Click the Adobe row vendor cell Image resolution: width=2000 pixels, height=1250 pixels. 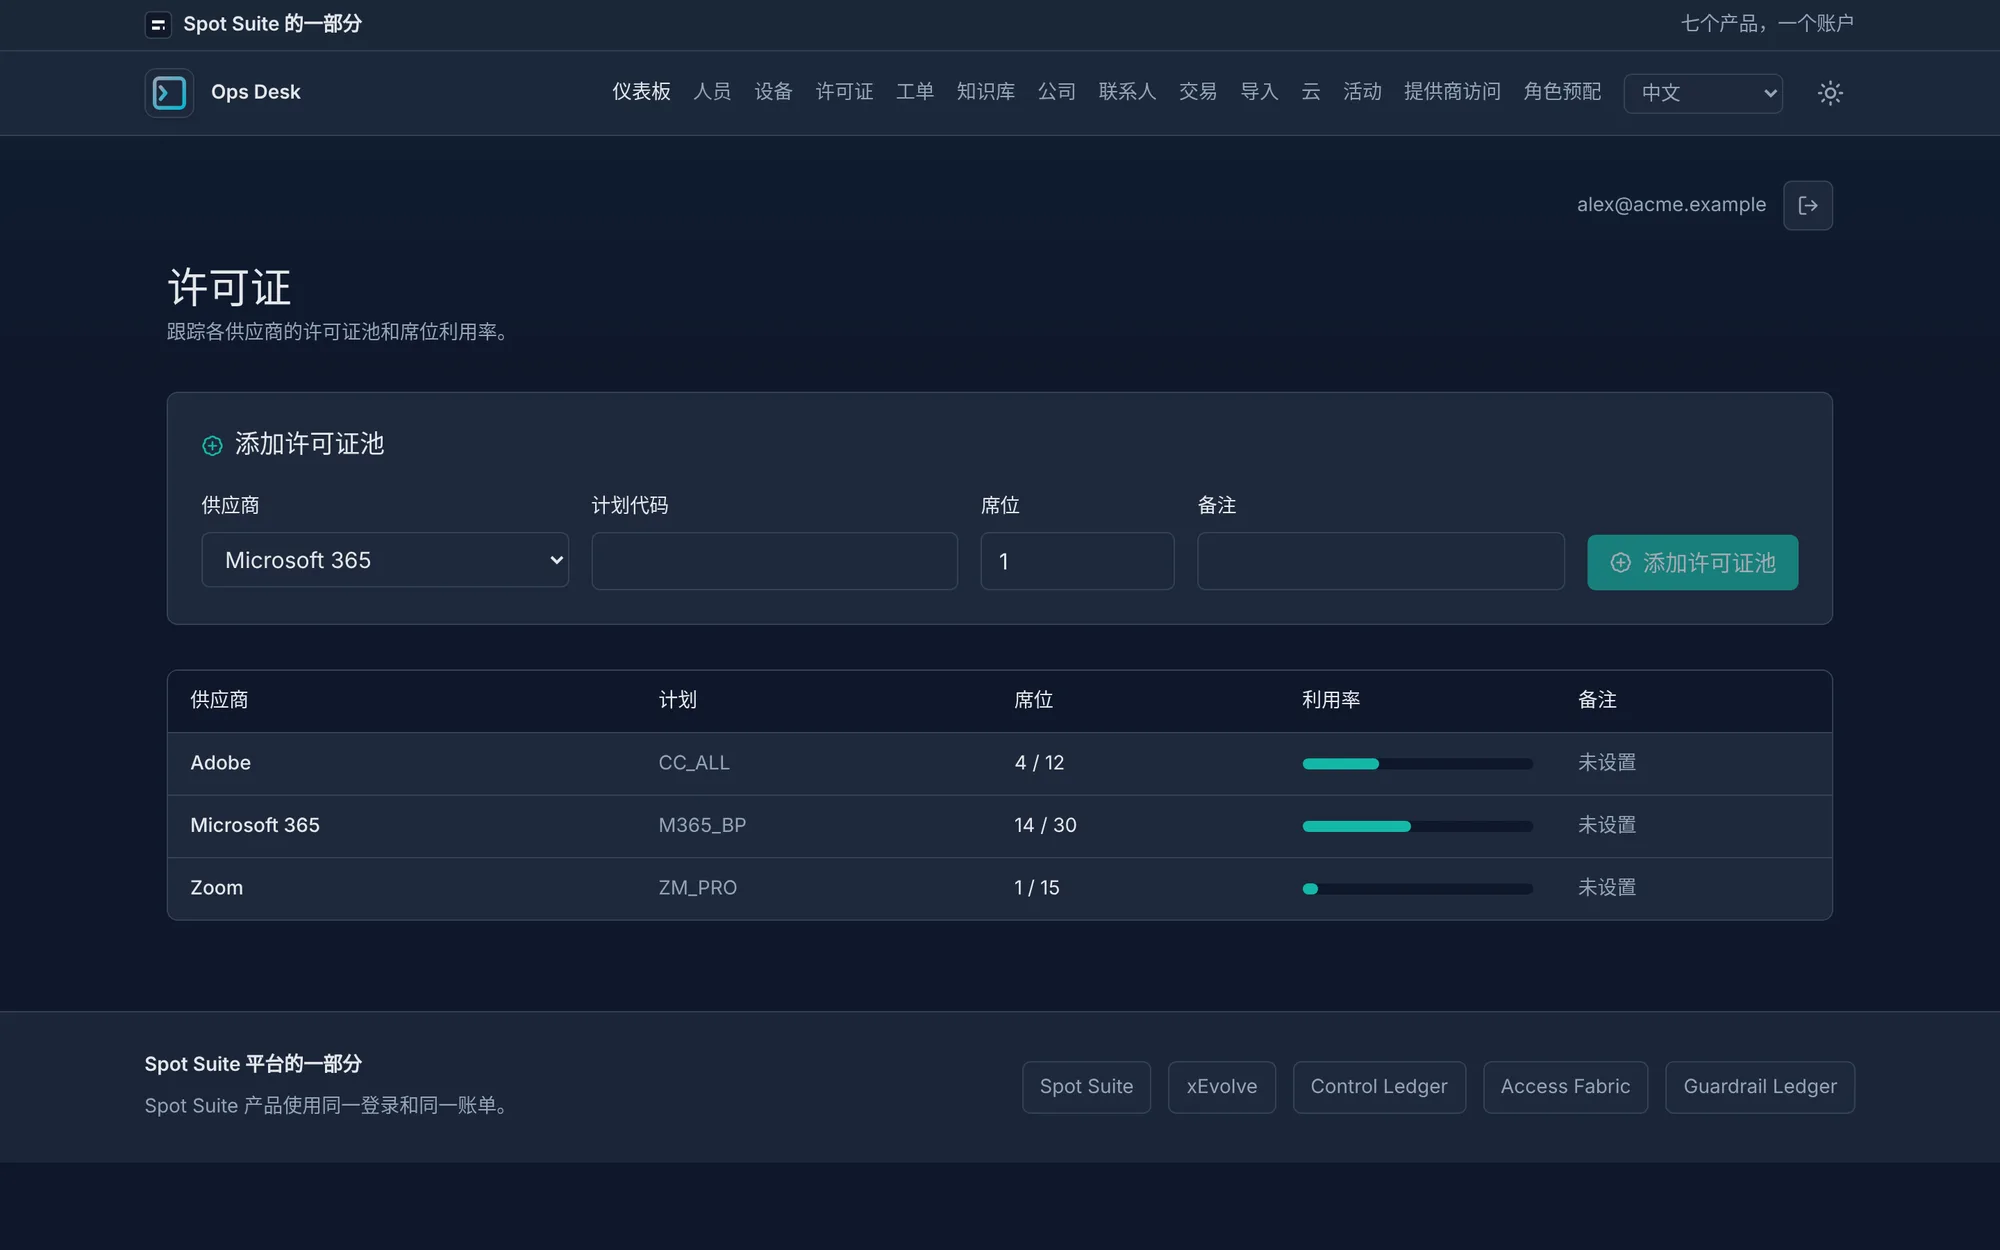pos(221,763)
